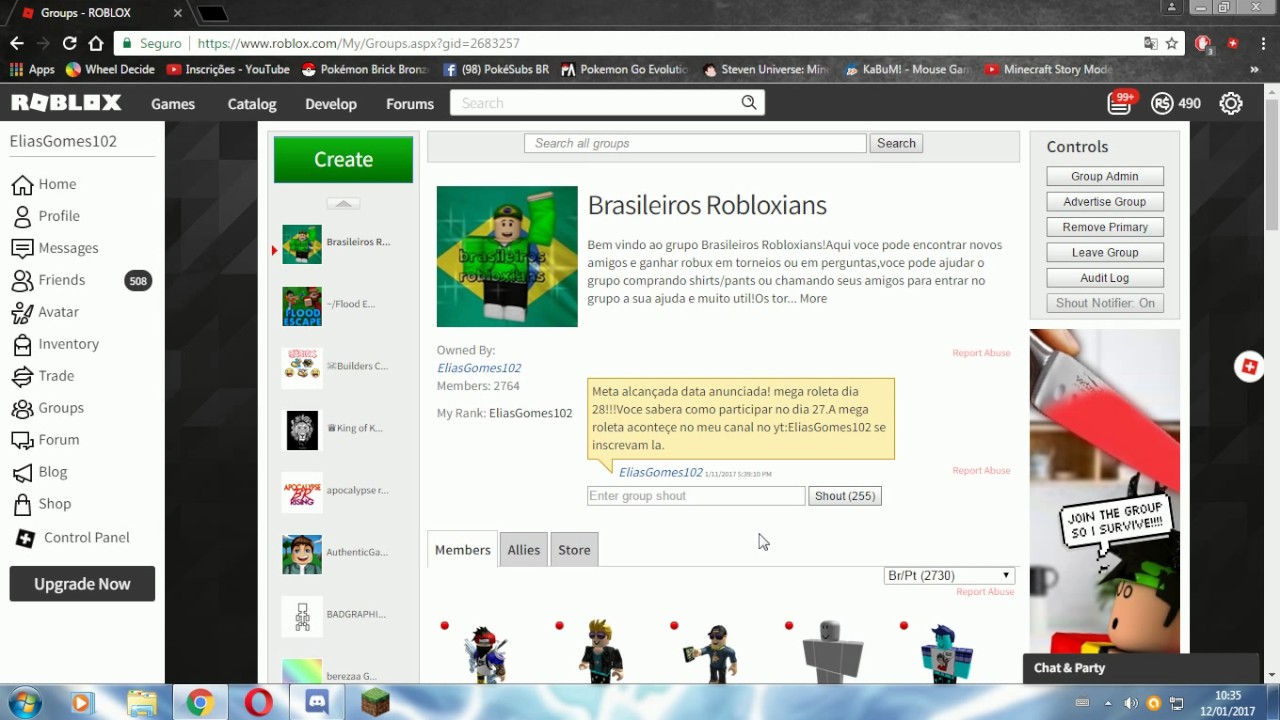Bookmark this page with the star icon
This screenshot has height=720, width=1280.
click(x=1172, y=43)
